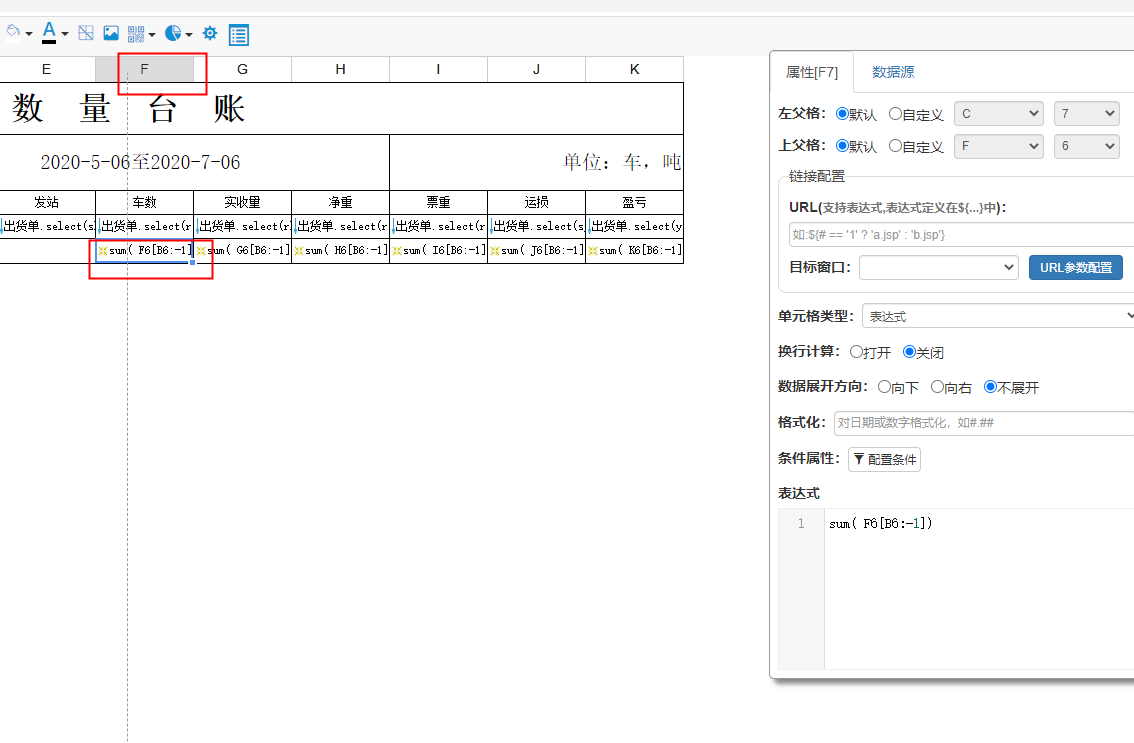This screenshot has width=1134, height=743.
Task: Click the report list icon
Action: pyautogui.click(x=238, y=33)
